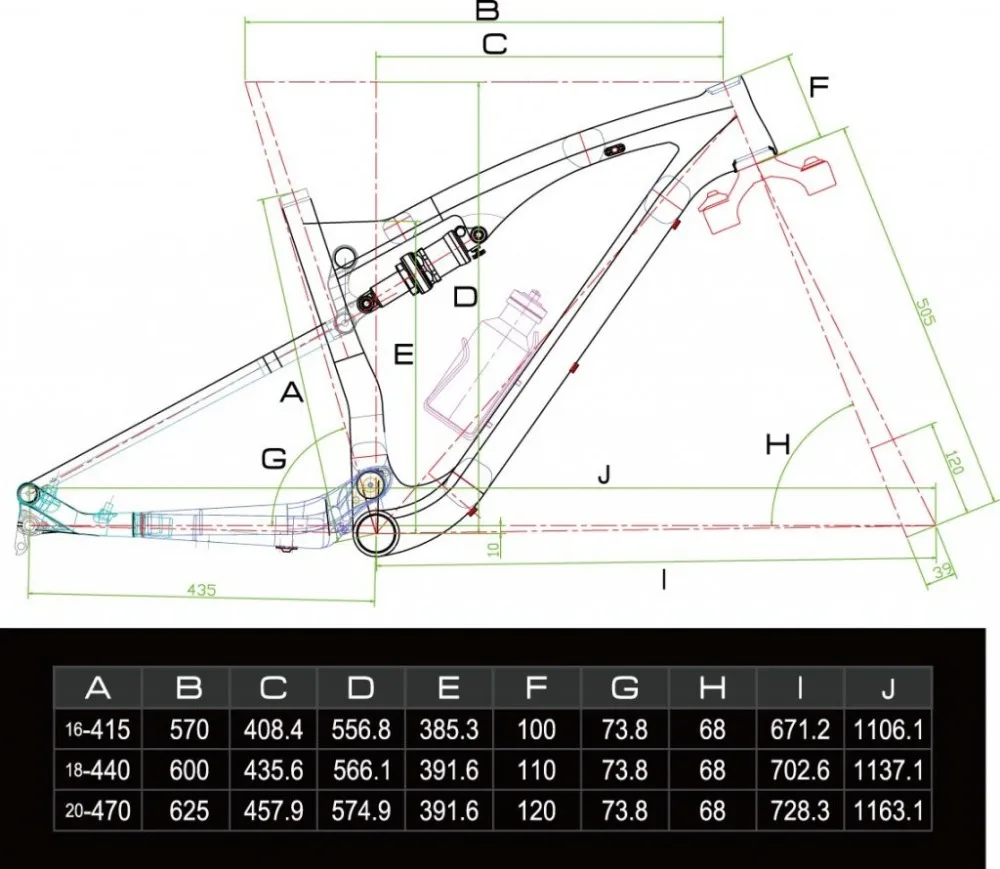Click the 566.1 table cell
Viewport: 1000px width, 869px height.
point(361,770)
